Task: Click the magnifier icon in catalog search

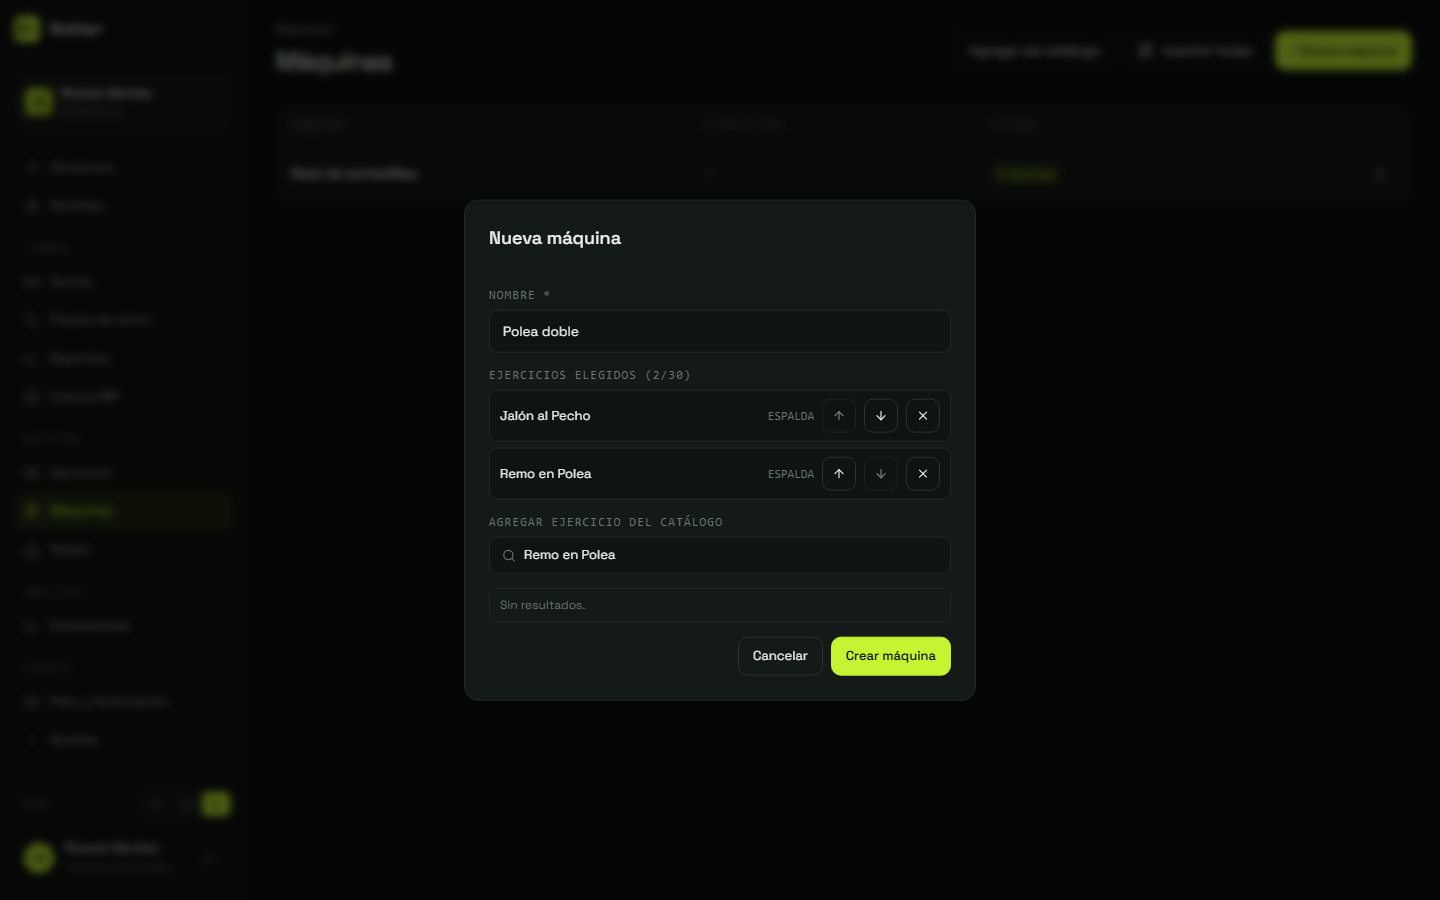Action: coord(509,556)
